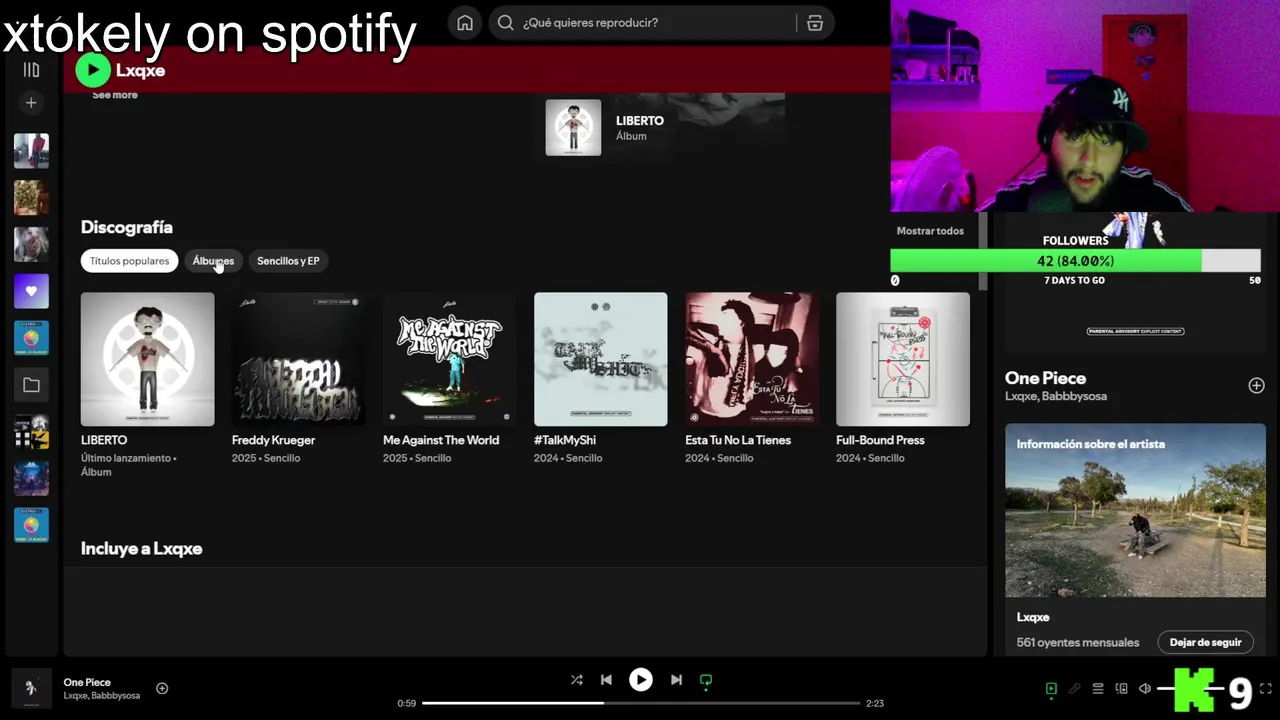Enter fullscreen mode
The height and width of the screenshot is (720, 1280).
1266,689
